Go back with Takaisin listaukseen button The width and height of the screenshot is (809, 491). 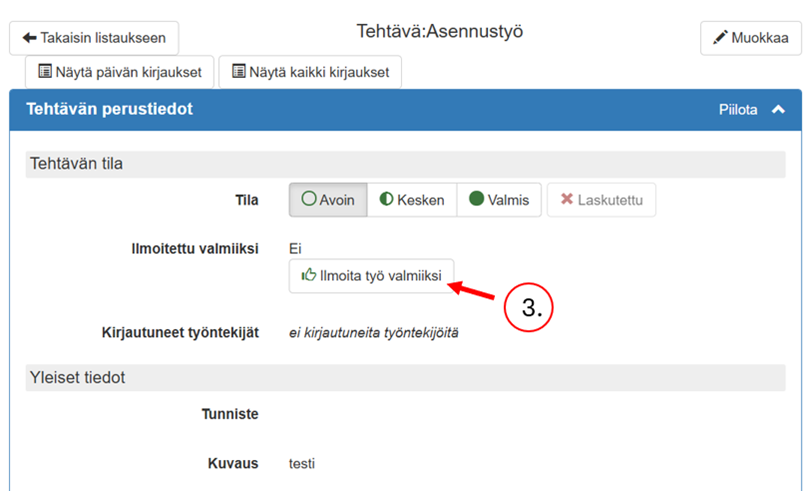click(94, 38)
